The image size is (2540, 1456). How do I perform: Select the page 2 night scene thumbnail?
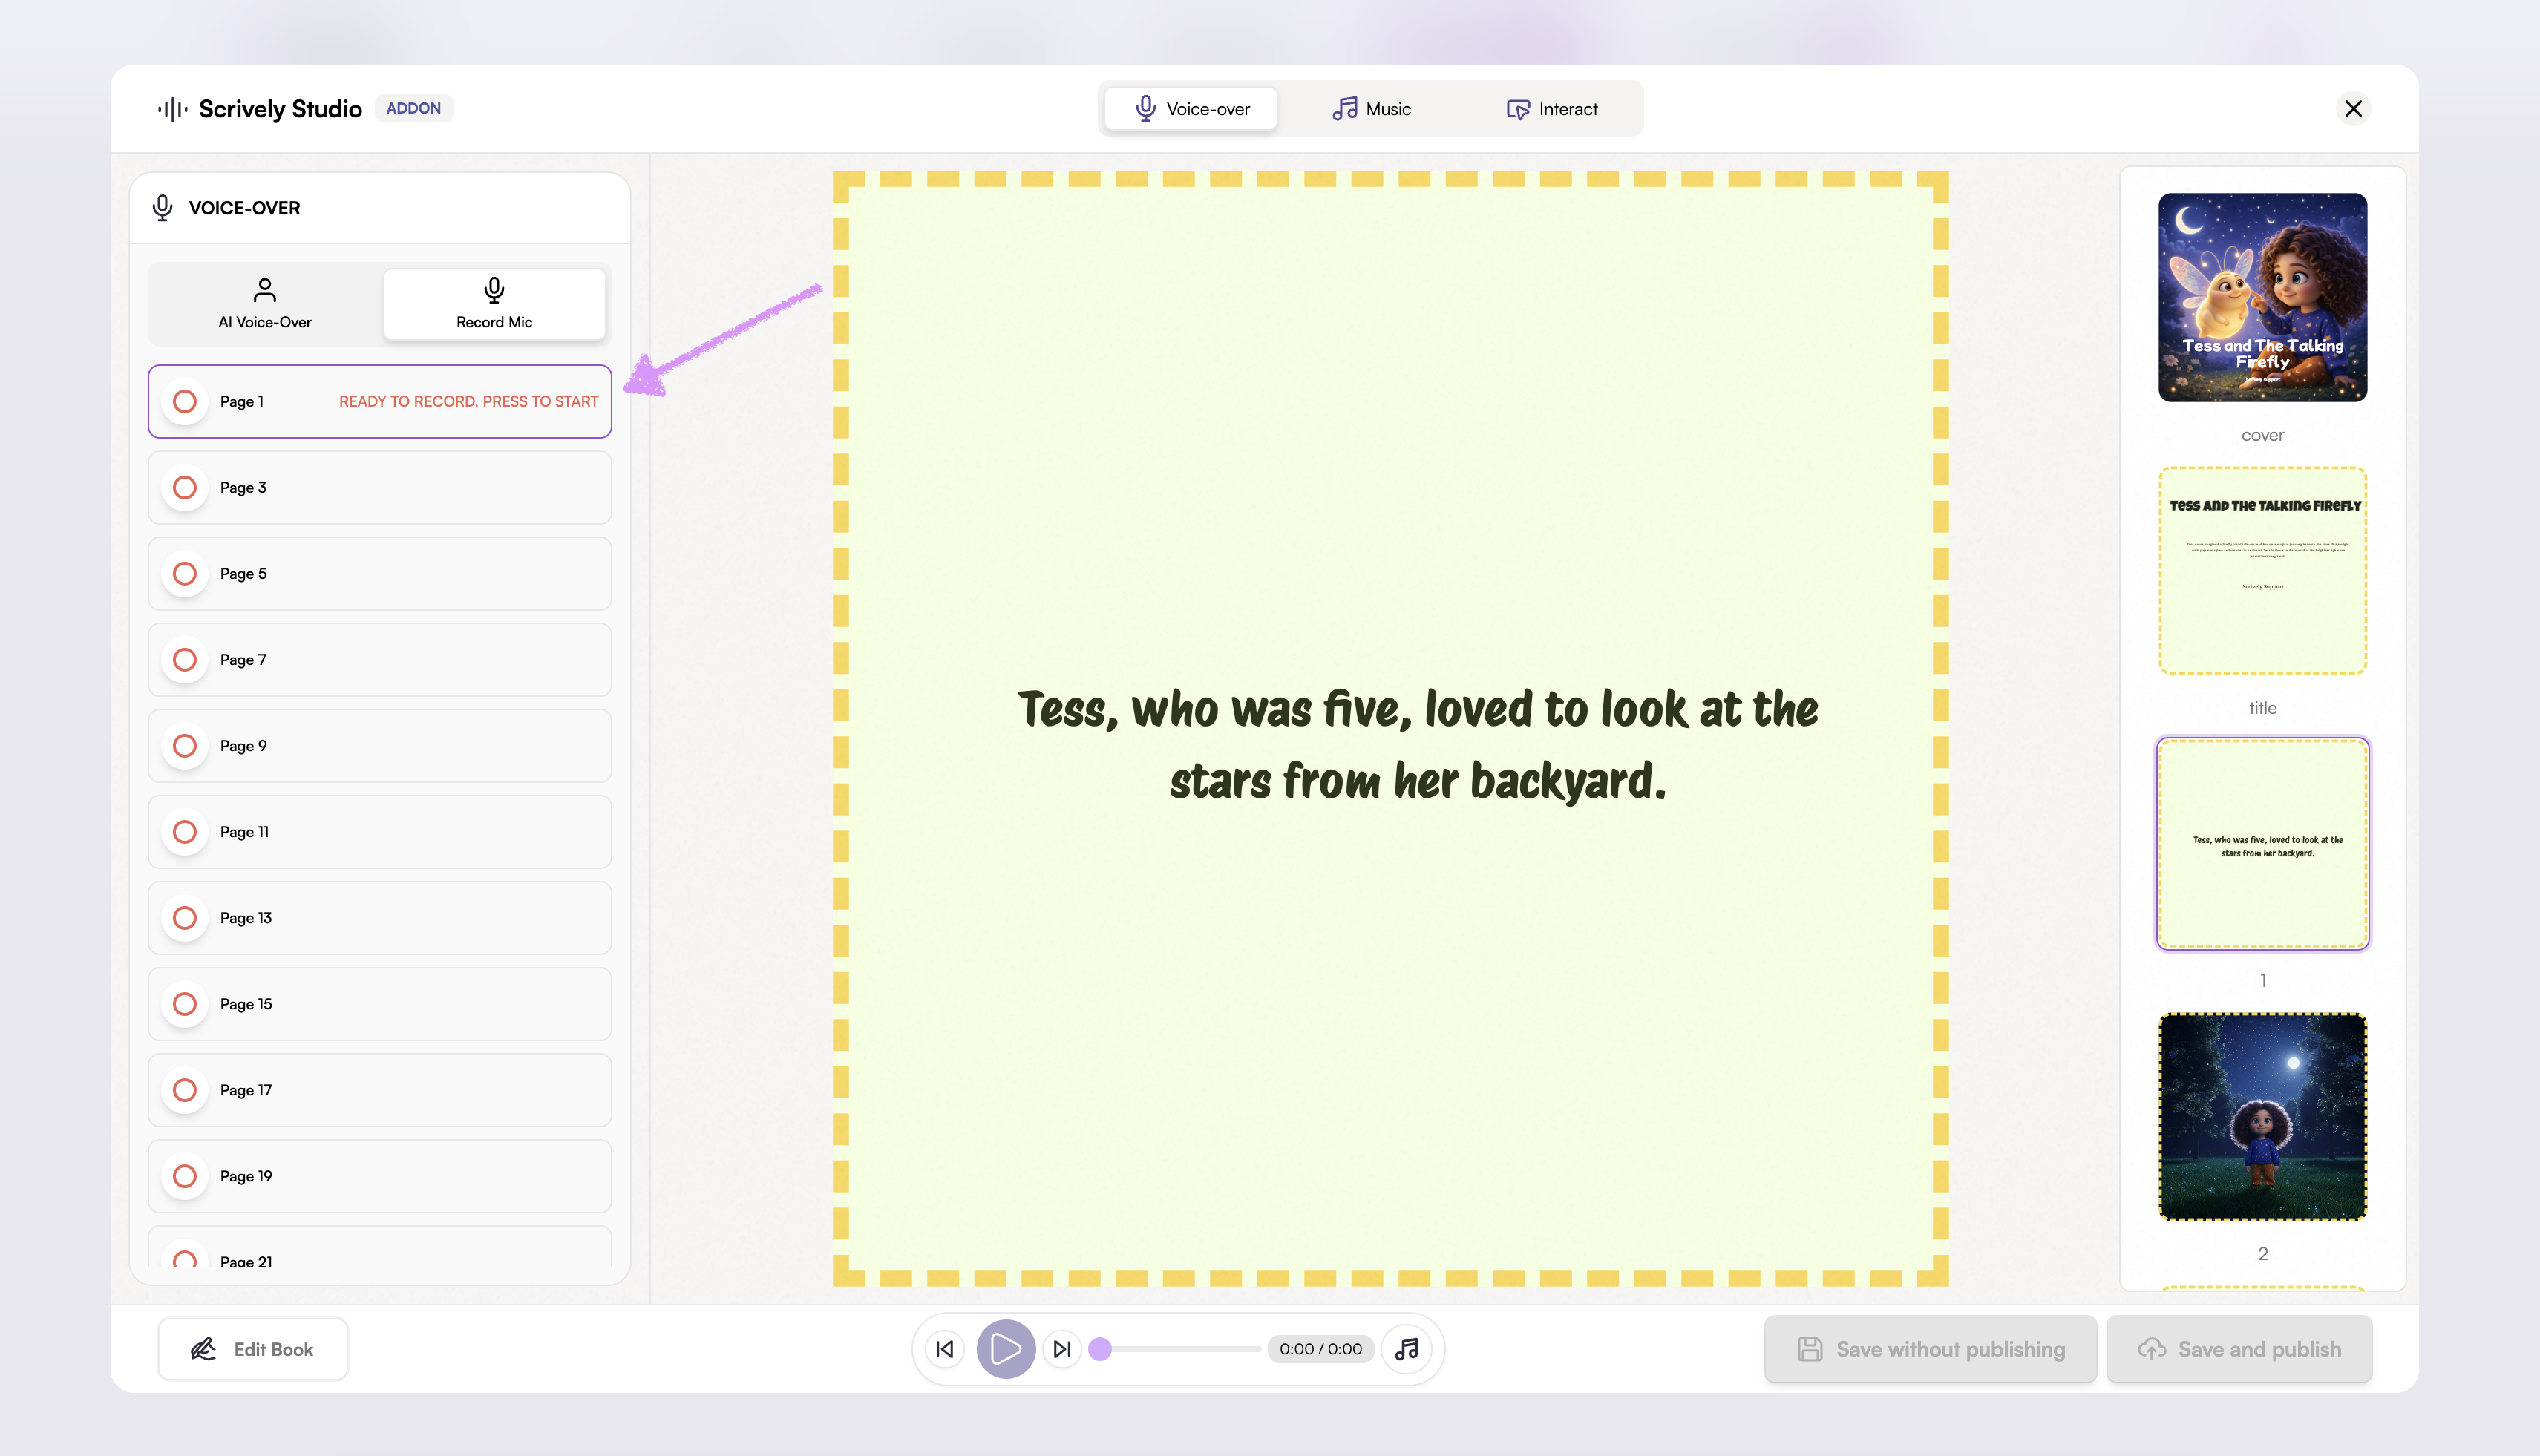point(2262,1117)
